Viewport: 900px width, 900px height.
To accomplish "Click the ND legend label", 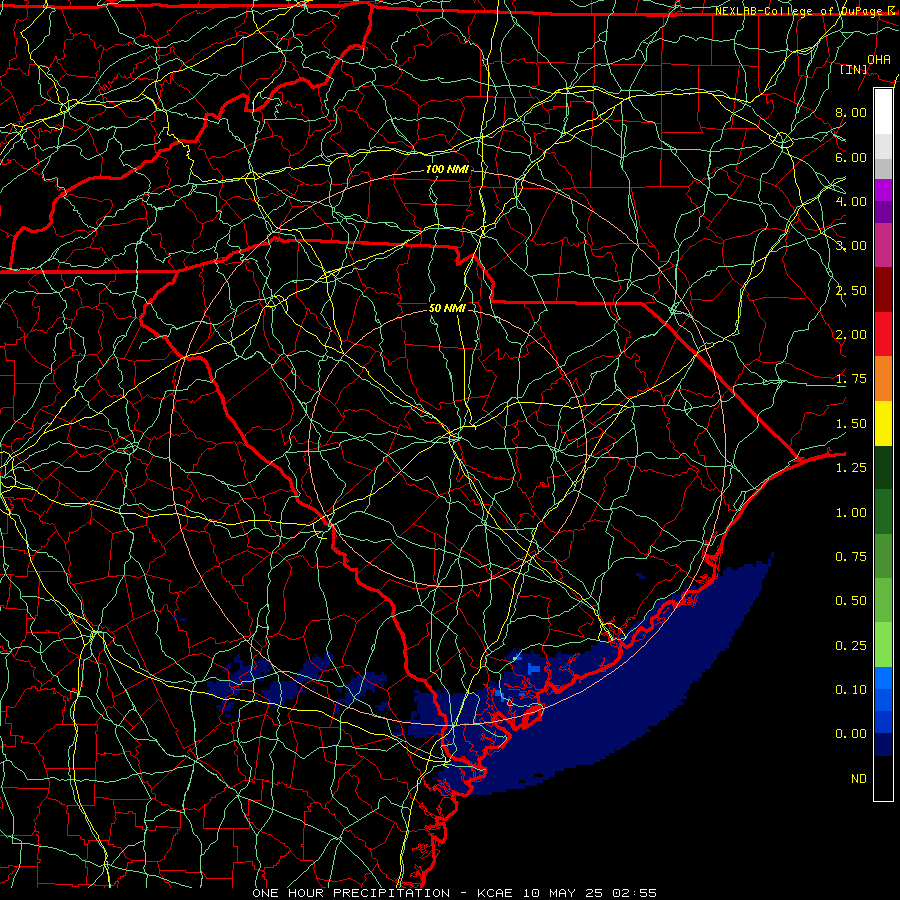I will (859, 779).
